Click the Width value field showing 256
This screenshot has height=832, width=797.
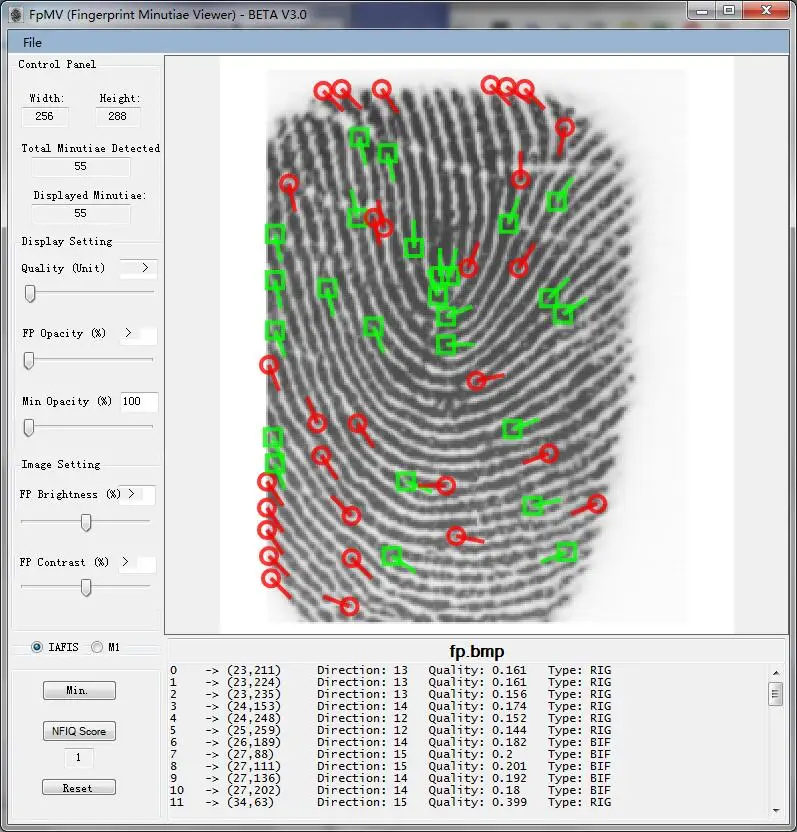point(45,116)
